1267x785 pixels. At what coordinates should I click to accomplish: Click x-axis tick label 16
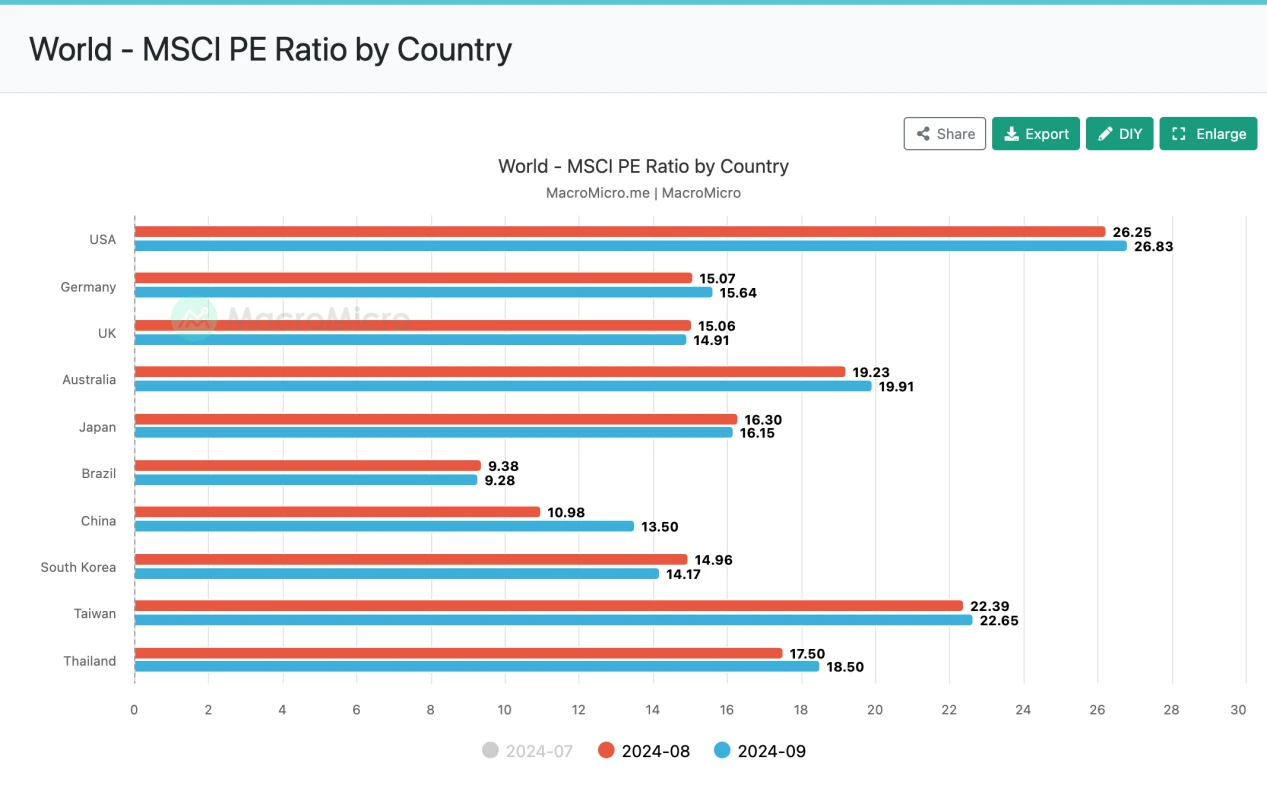pyautogui.click(x=727, y=710)
